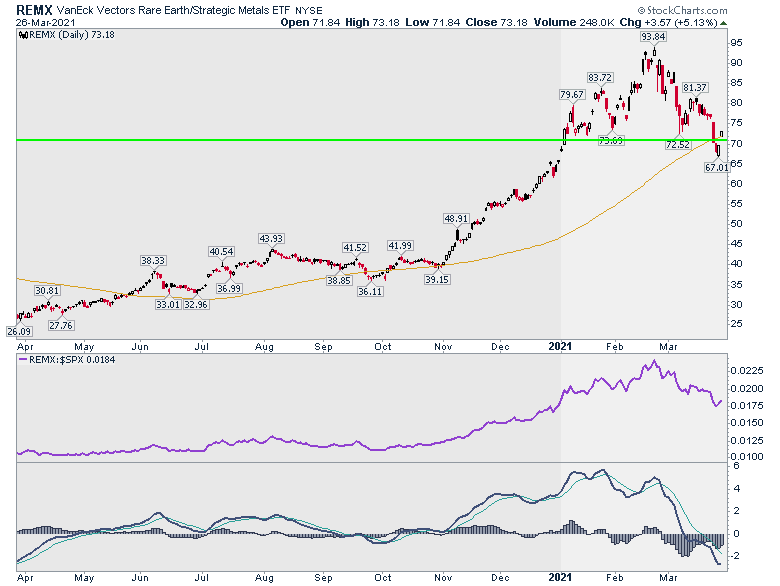The height and width of the screenshot is (586, 780).
Task: Click the 67.01 low price label
Action: (716, 168)
